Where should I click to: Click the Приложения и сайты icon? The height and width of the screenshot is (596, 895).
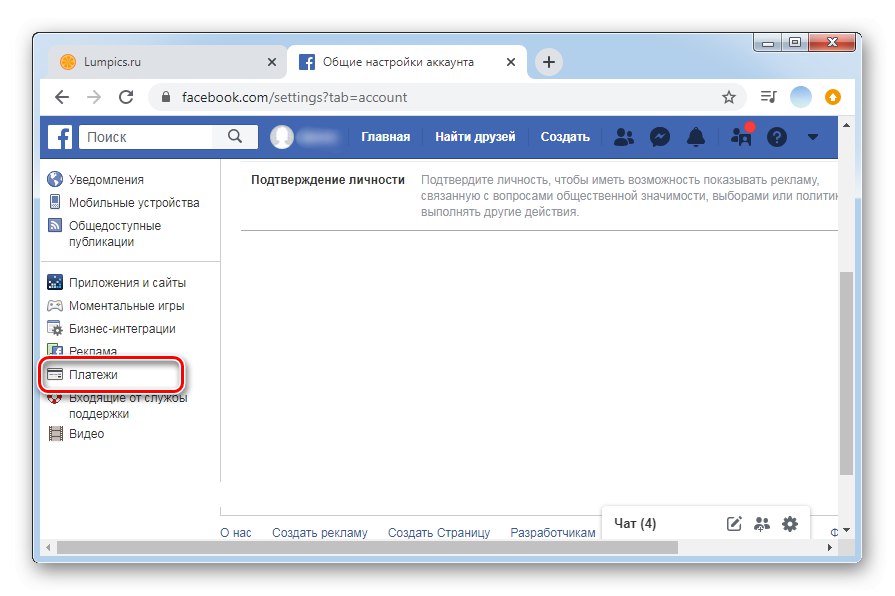tap(55, 282)
